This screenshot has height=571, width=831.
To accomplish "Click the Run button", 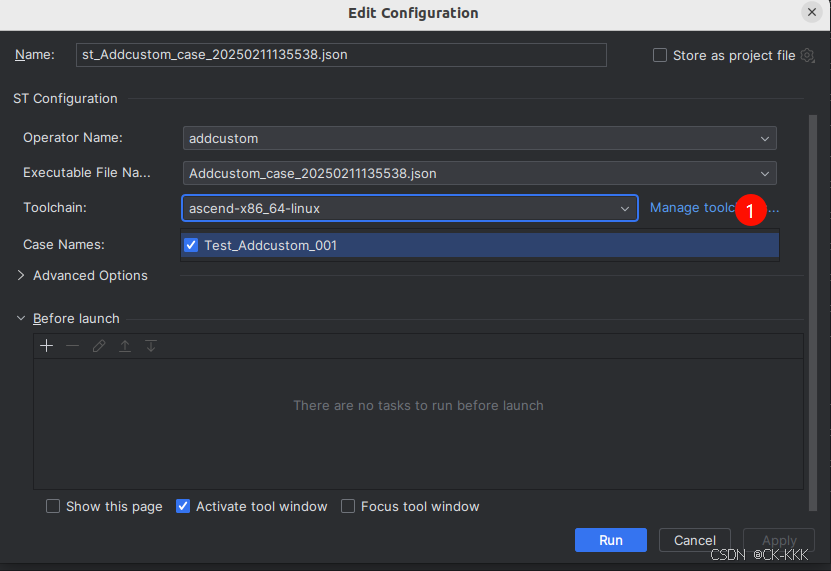I will tap(610, 540).
